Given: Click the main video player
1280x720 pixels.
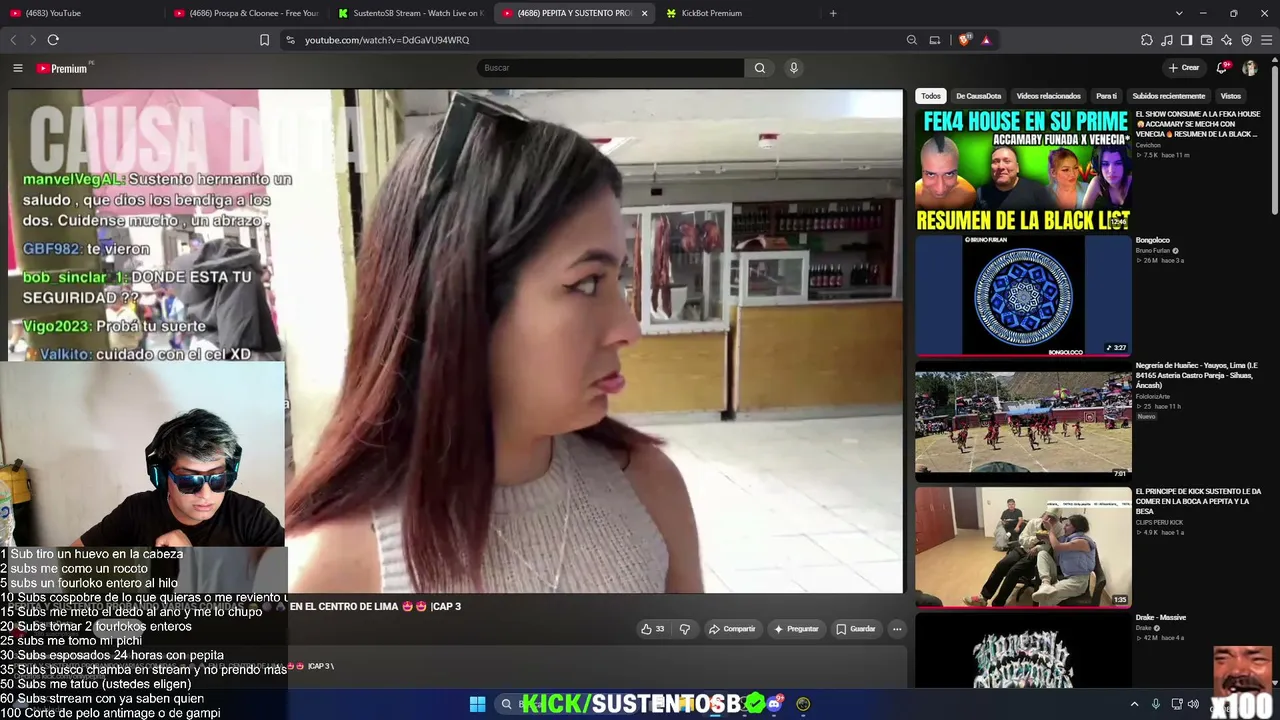Looking at the screenshot, I should tap(455, 341).
